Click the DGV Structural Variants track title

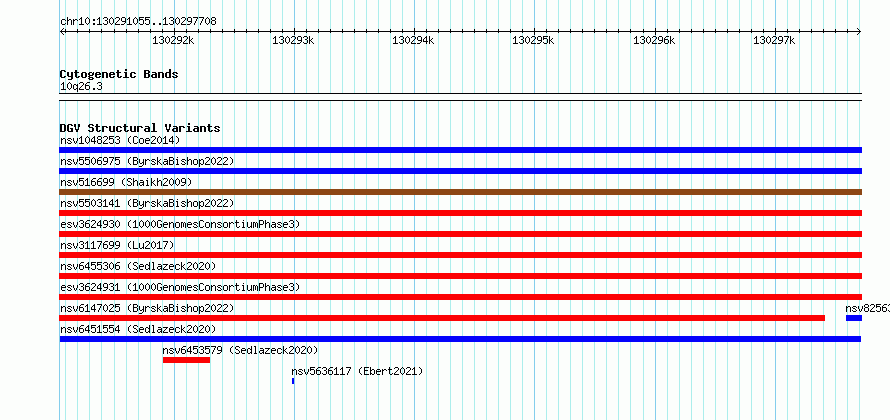pos(140,128)
